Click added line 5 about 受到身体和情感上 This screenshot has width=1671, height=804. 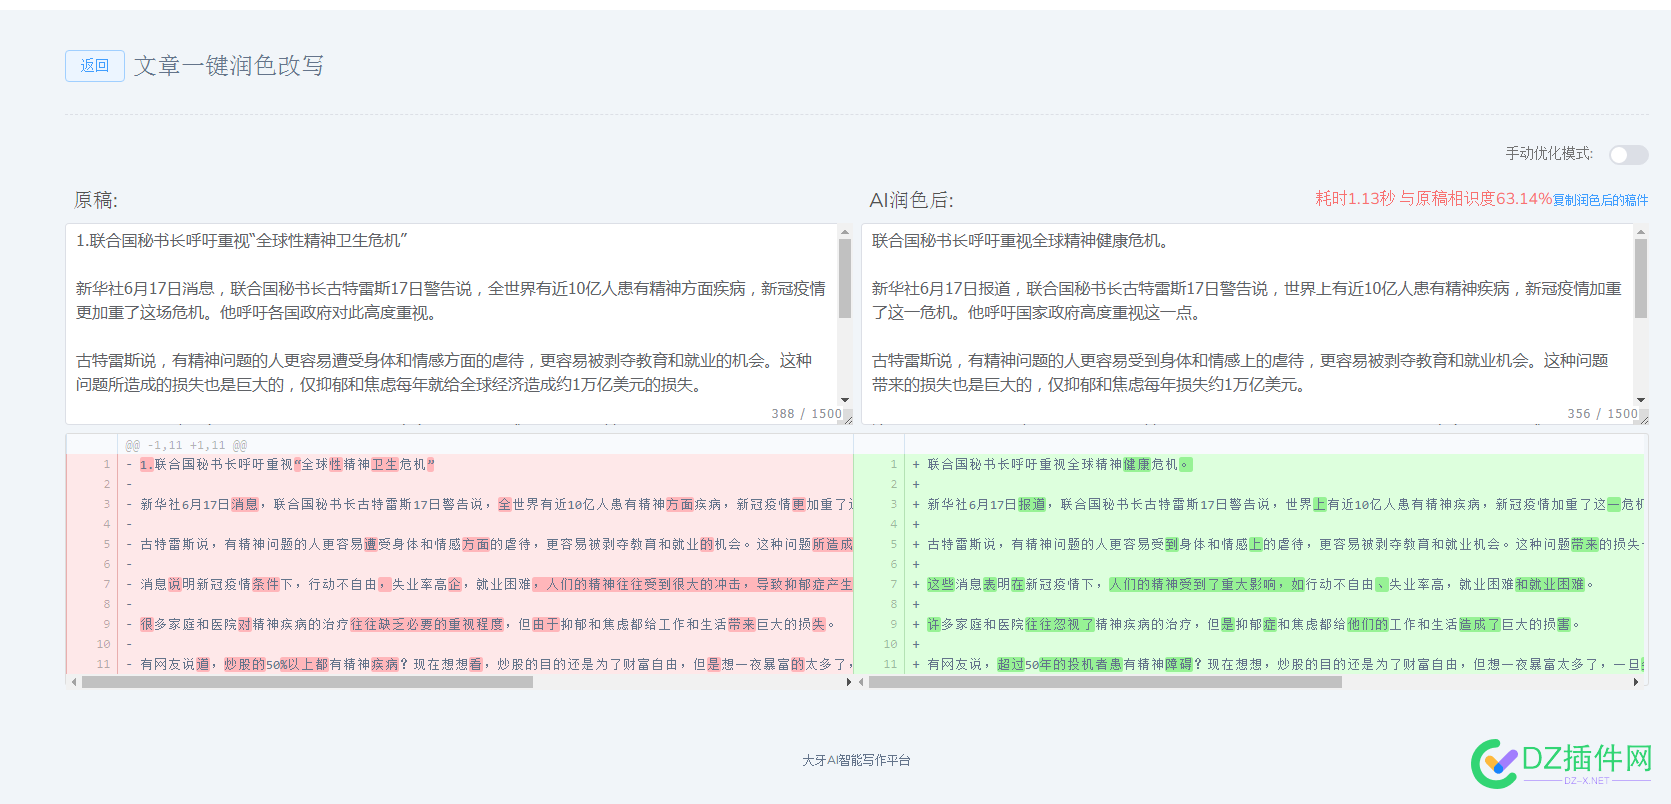click(x=1250, y=545)
